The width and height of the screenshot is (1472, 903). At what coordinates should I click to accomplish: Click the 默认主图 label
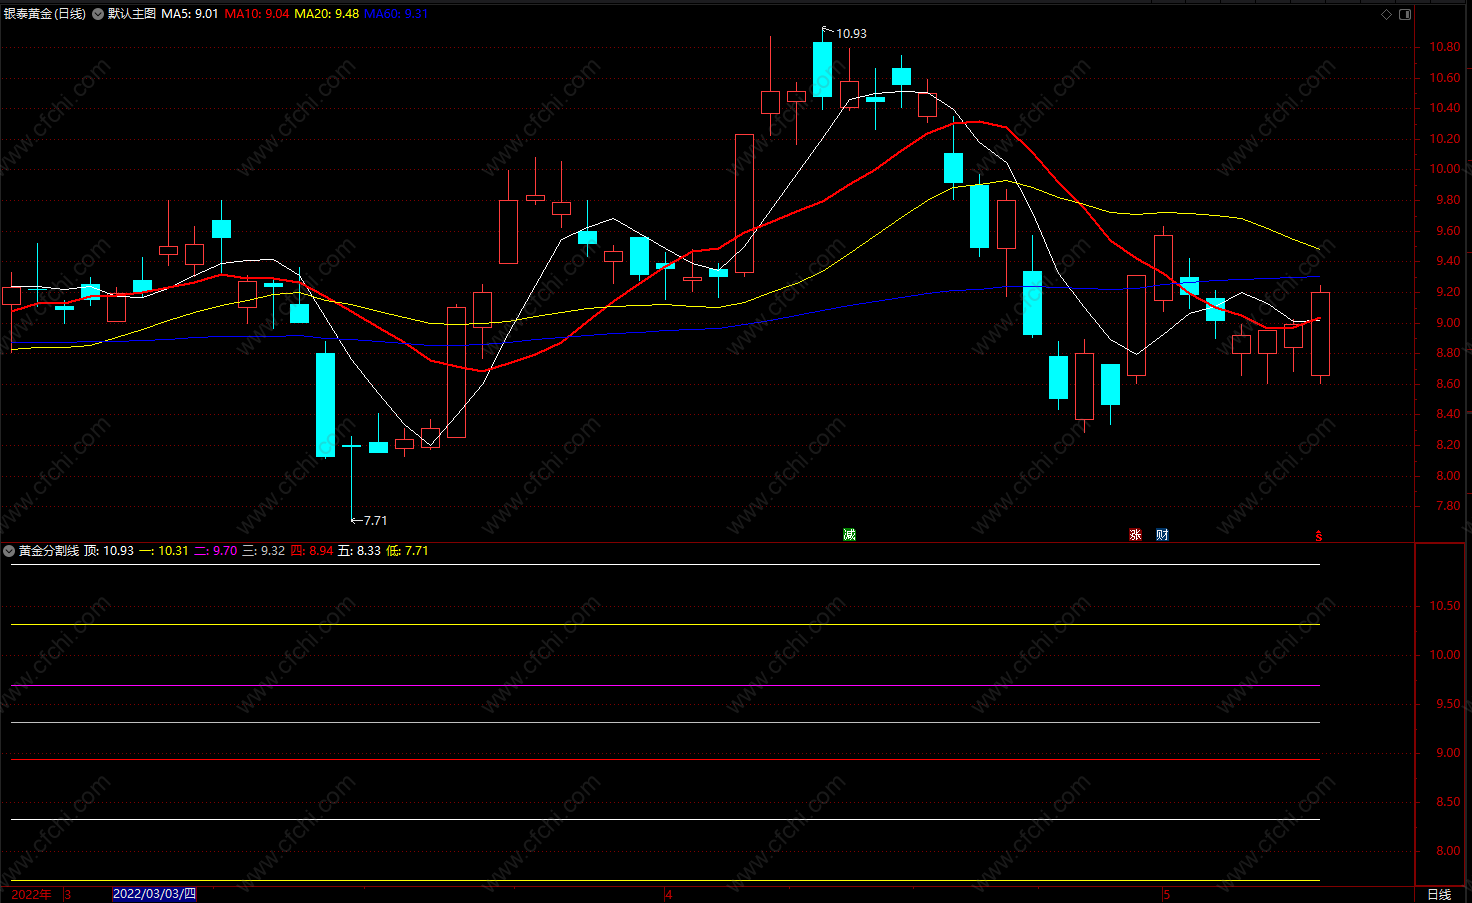coord(132,14)
